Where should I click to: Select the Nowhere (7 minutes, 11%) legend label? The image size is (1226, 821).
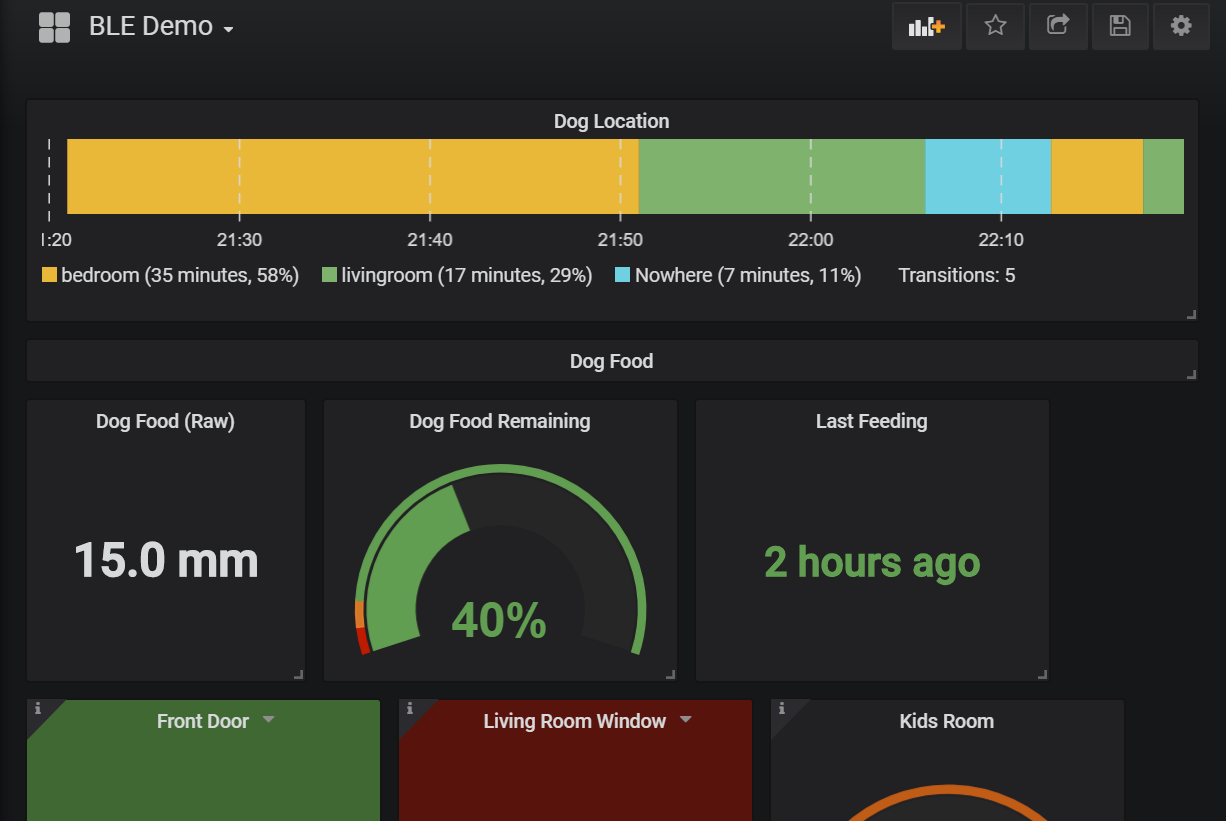[748, 275]
